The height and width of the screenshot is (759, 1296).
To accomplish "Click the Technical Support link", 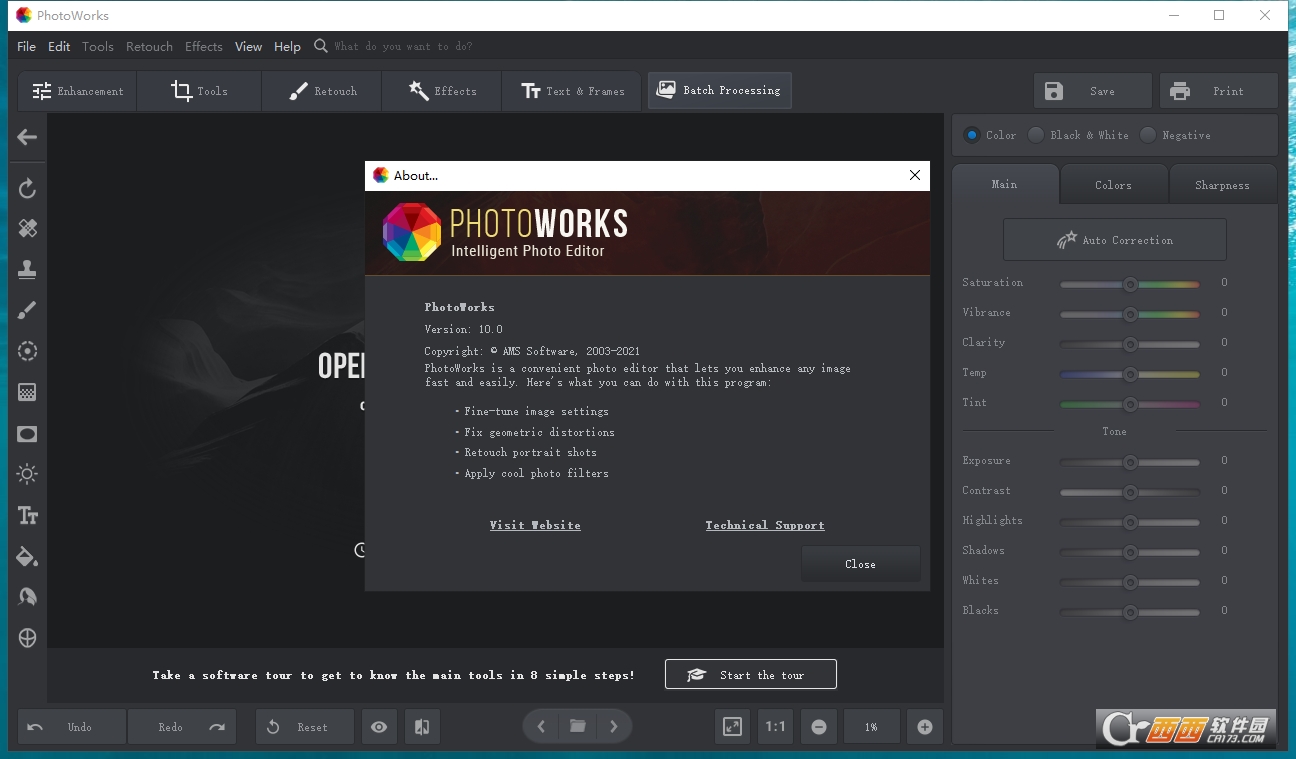I will click(765, 525).
